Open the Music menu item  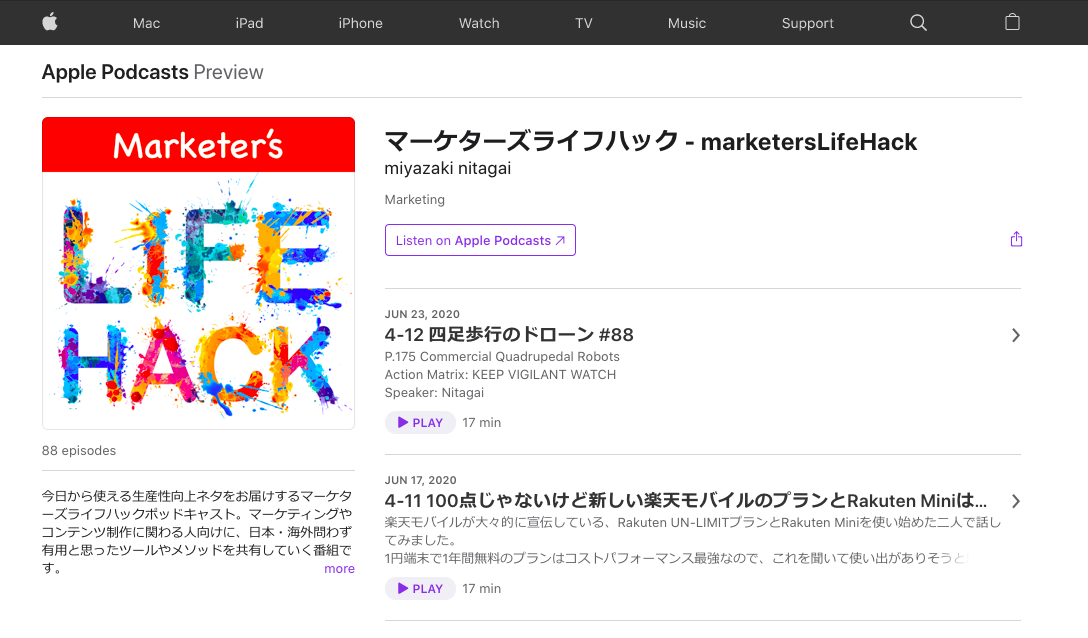[686, 23]
